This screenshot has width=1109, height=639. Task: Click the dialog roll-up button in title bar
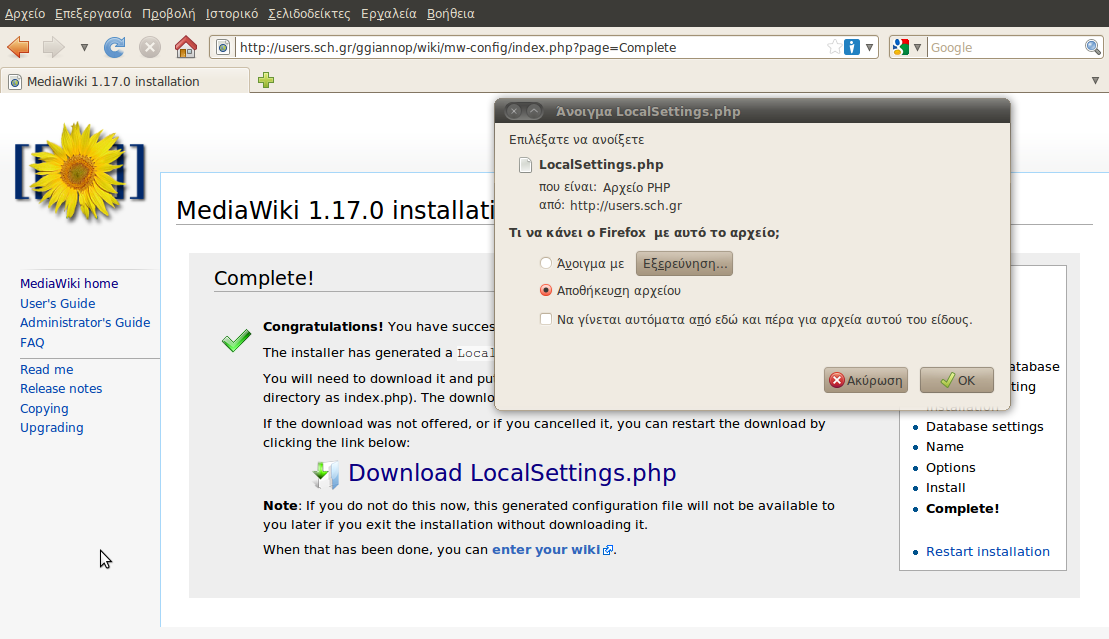coord(534,111)
